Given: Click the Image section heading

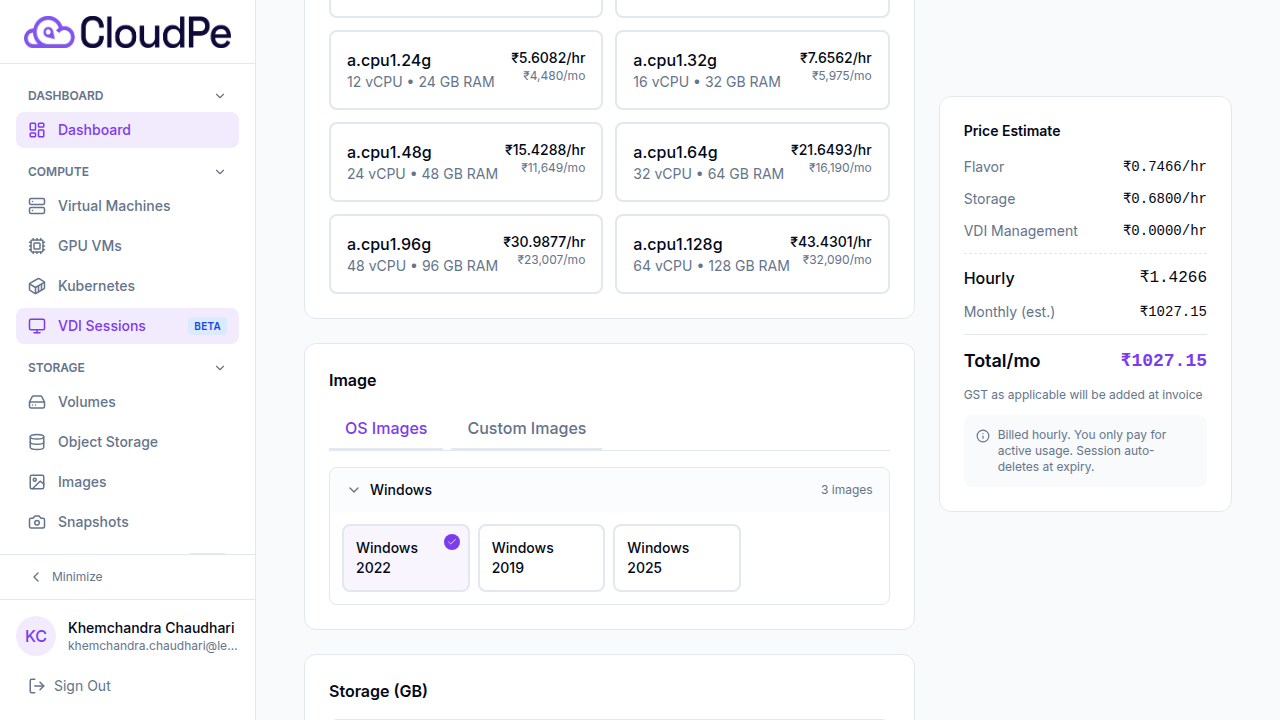Looking at the screenshot, I should coord(353,381).
